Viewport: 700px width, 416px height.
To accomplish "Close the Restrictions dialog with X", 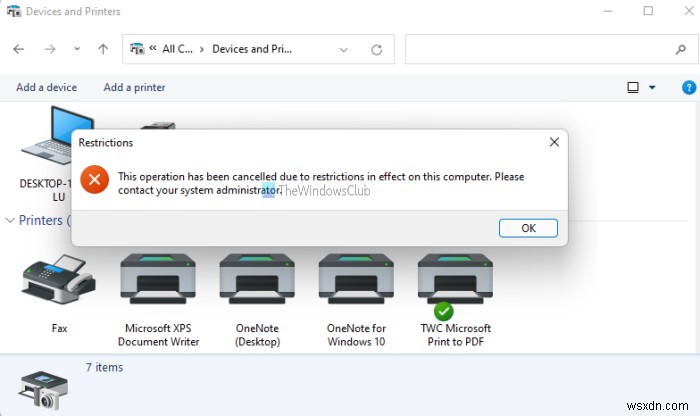I will 554,142.
